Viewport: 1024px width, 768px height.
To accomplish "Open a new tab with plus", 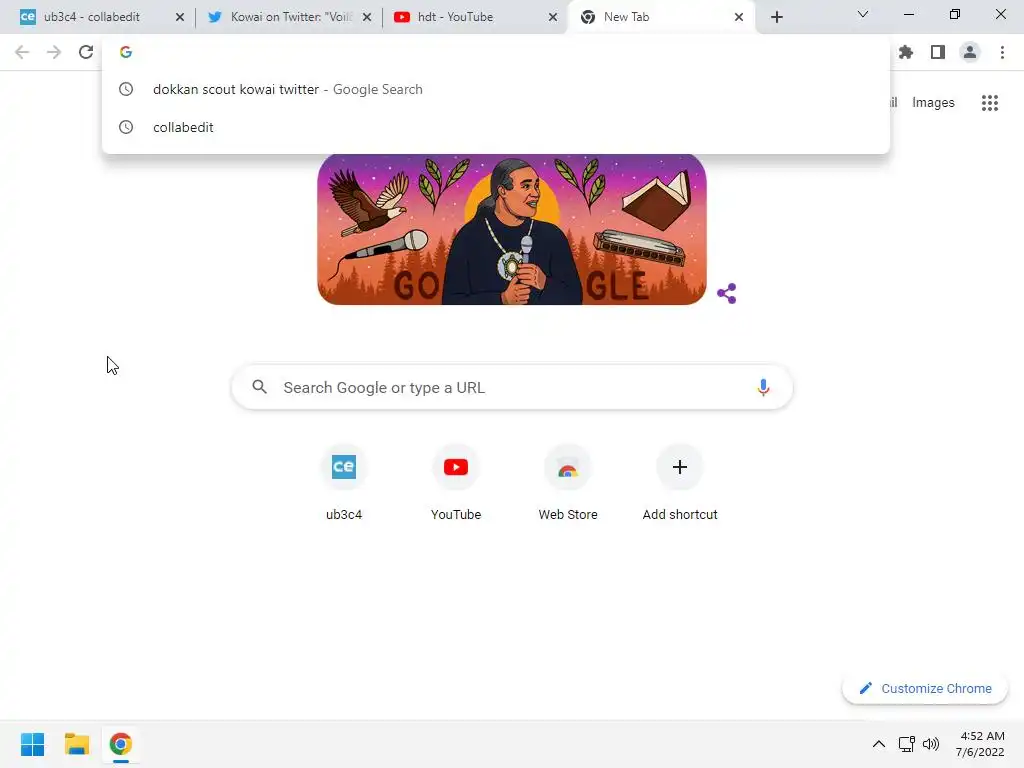I will click(x=776, y=17).
